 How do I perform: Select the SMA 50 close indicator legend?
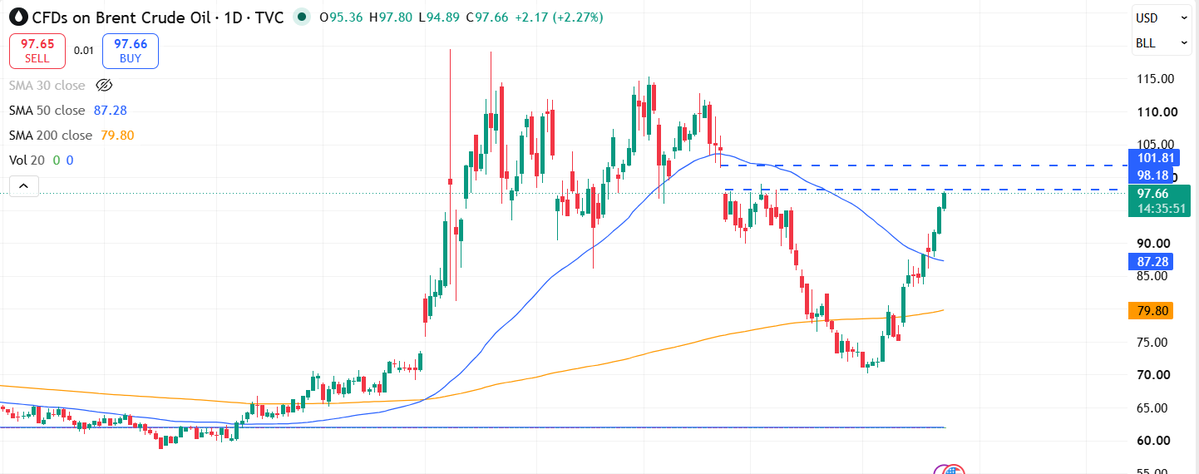[x=47, y=110]
